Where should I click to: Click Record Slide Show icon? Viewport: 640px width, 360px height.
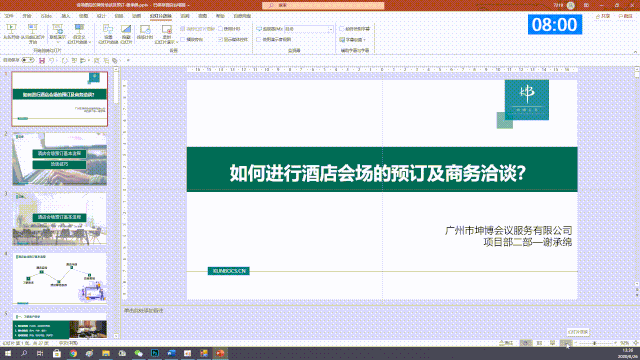(x=166, y=29)
